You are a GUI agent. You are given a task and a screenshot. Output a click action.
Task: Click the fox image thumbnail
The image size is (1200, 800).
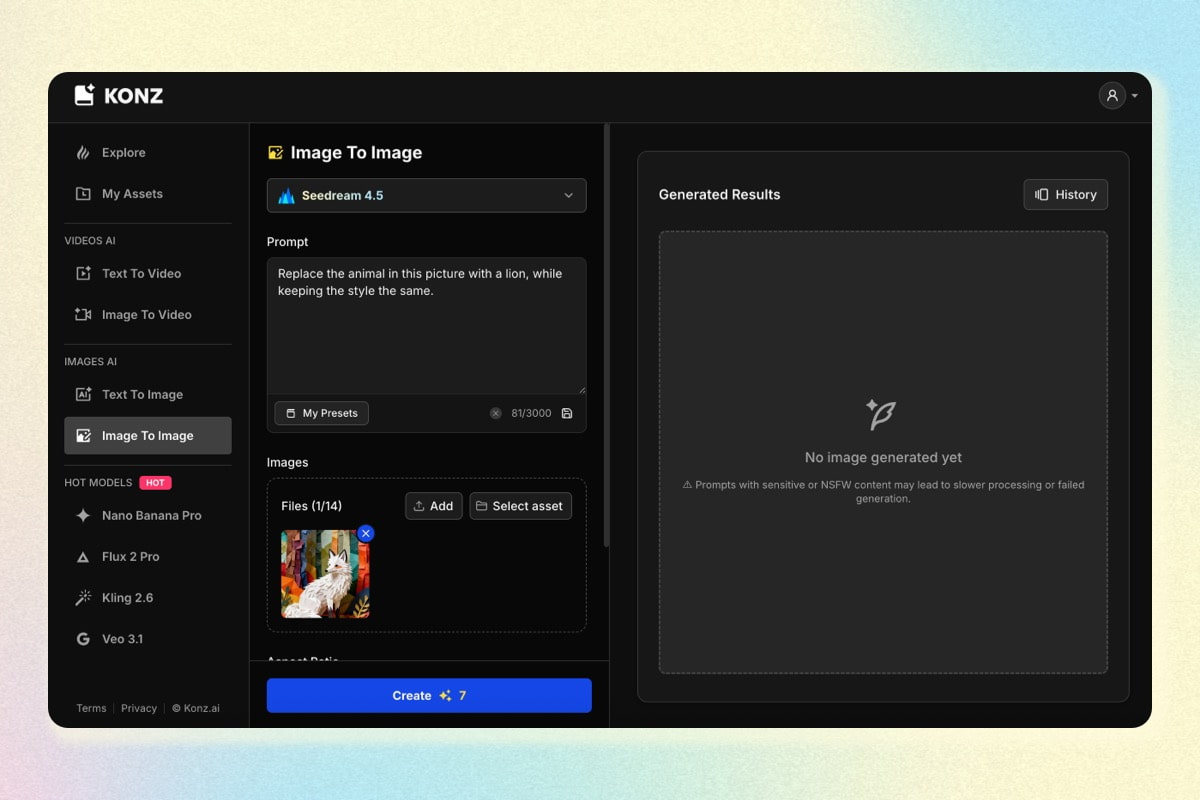pyautogui.click(x=325, y=574)
